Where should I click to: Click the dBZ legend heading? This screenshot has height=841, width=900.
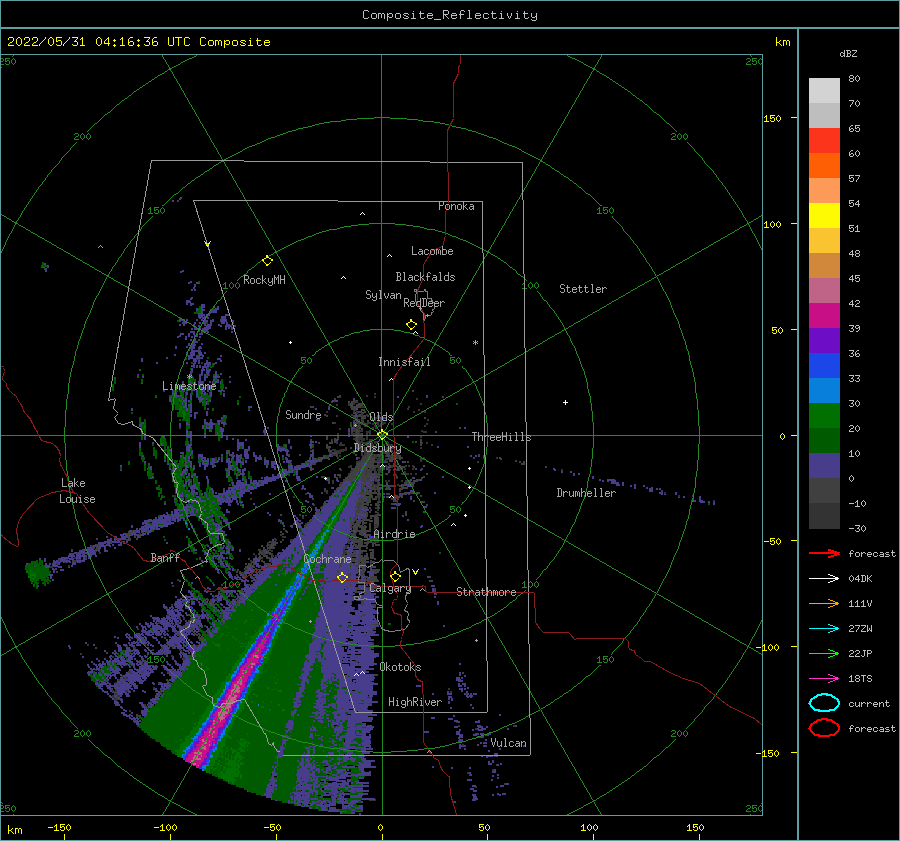pos(848,53)
